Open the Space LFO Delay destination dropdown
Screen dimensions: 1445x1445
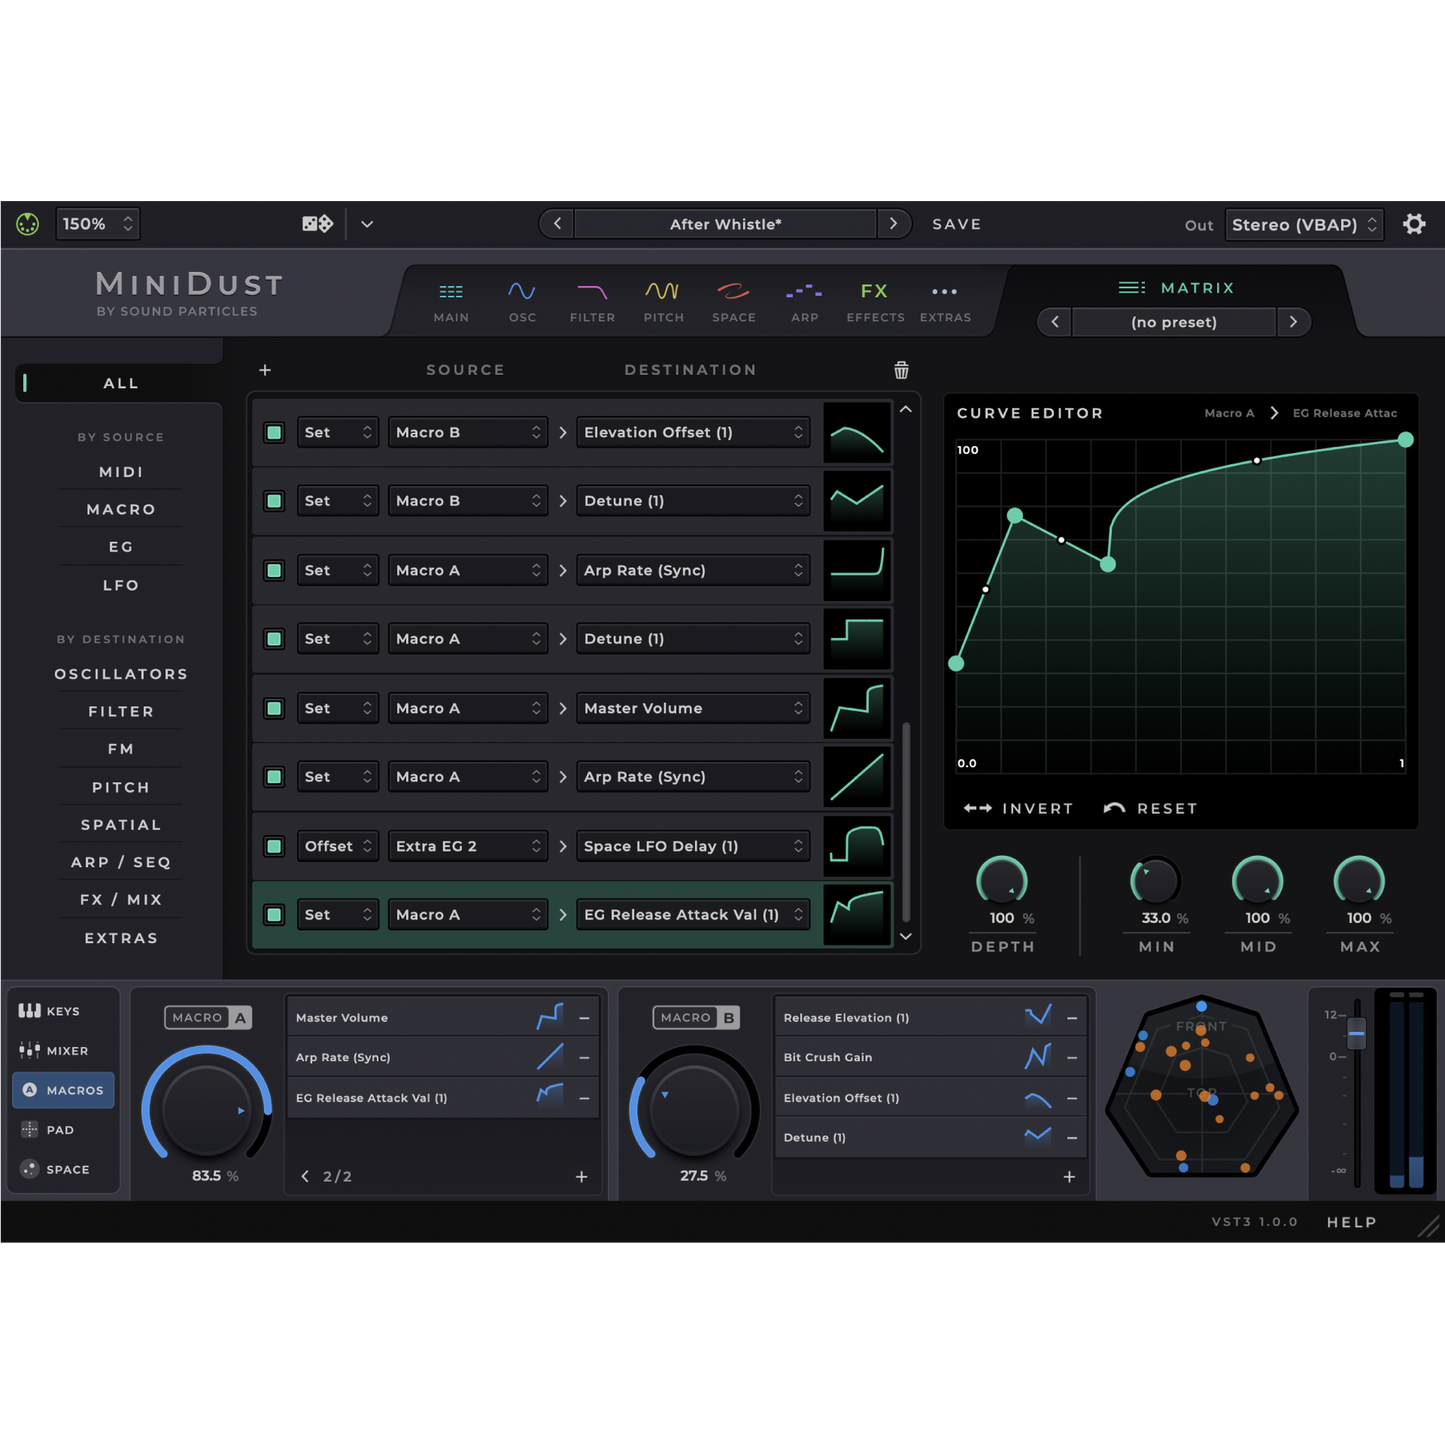pos(693,847)
